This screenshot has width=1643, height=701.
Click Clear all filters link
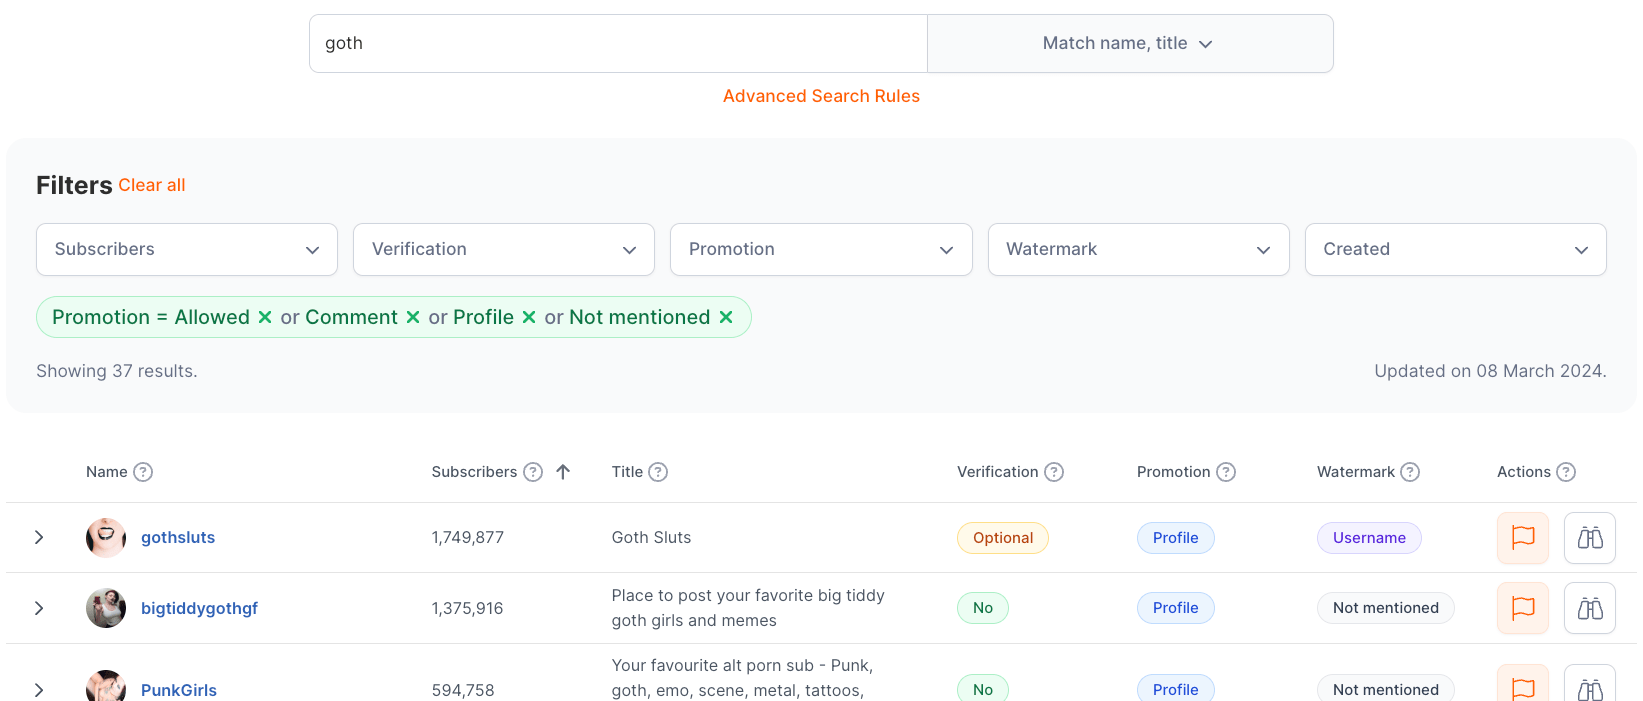tap(152, 185)
